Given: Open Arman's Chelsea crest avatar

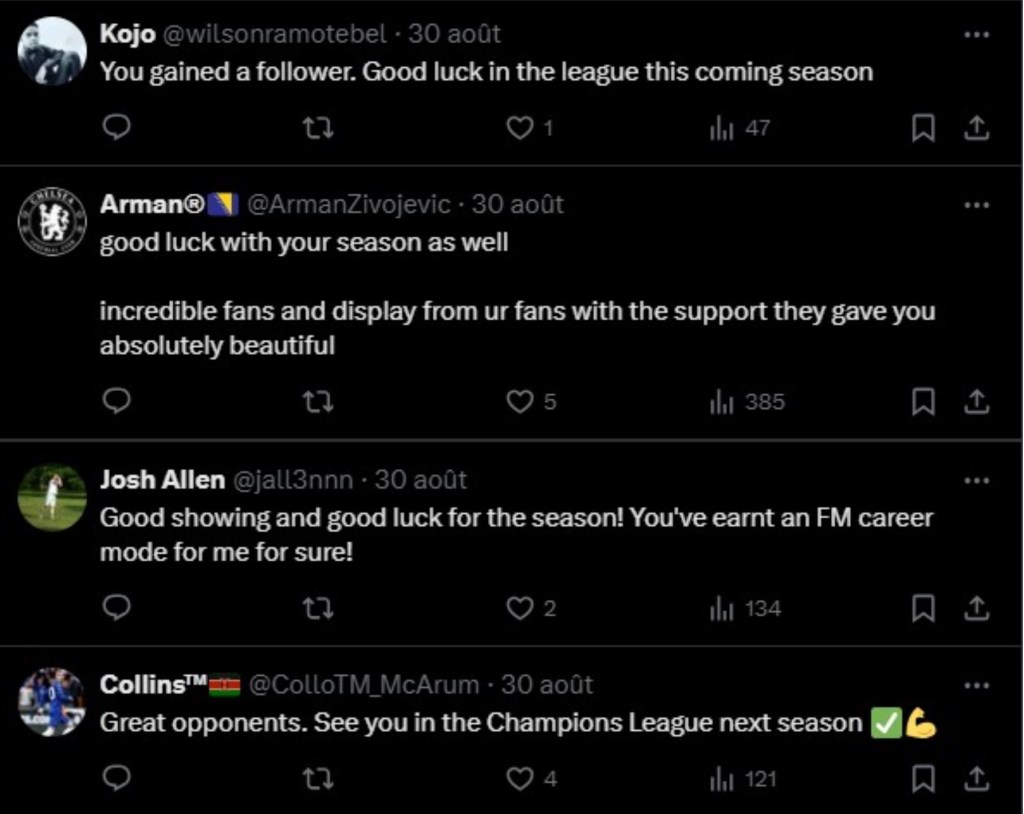Looking at the screenshot, I should point(52,222).
